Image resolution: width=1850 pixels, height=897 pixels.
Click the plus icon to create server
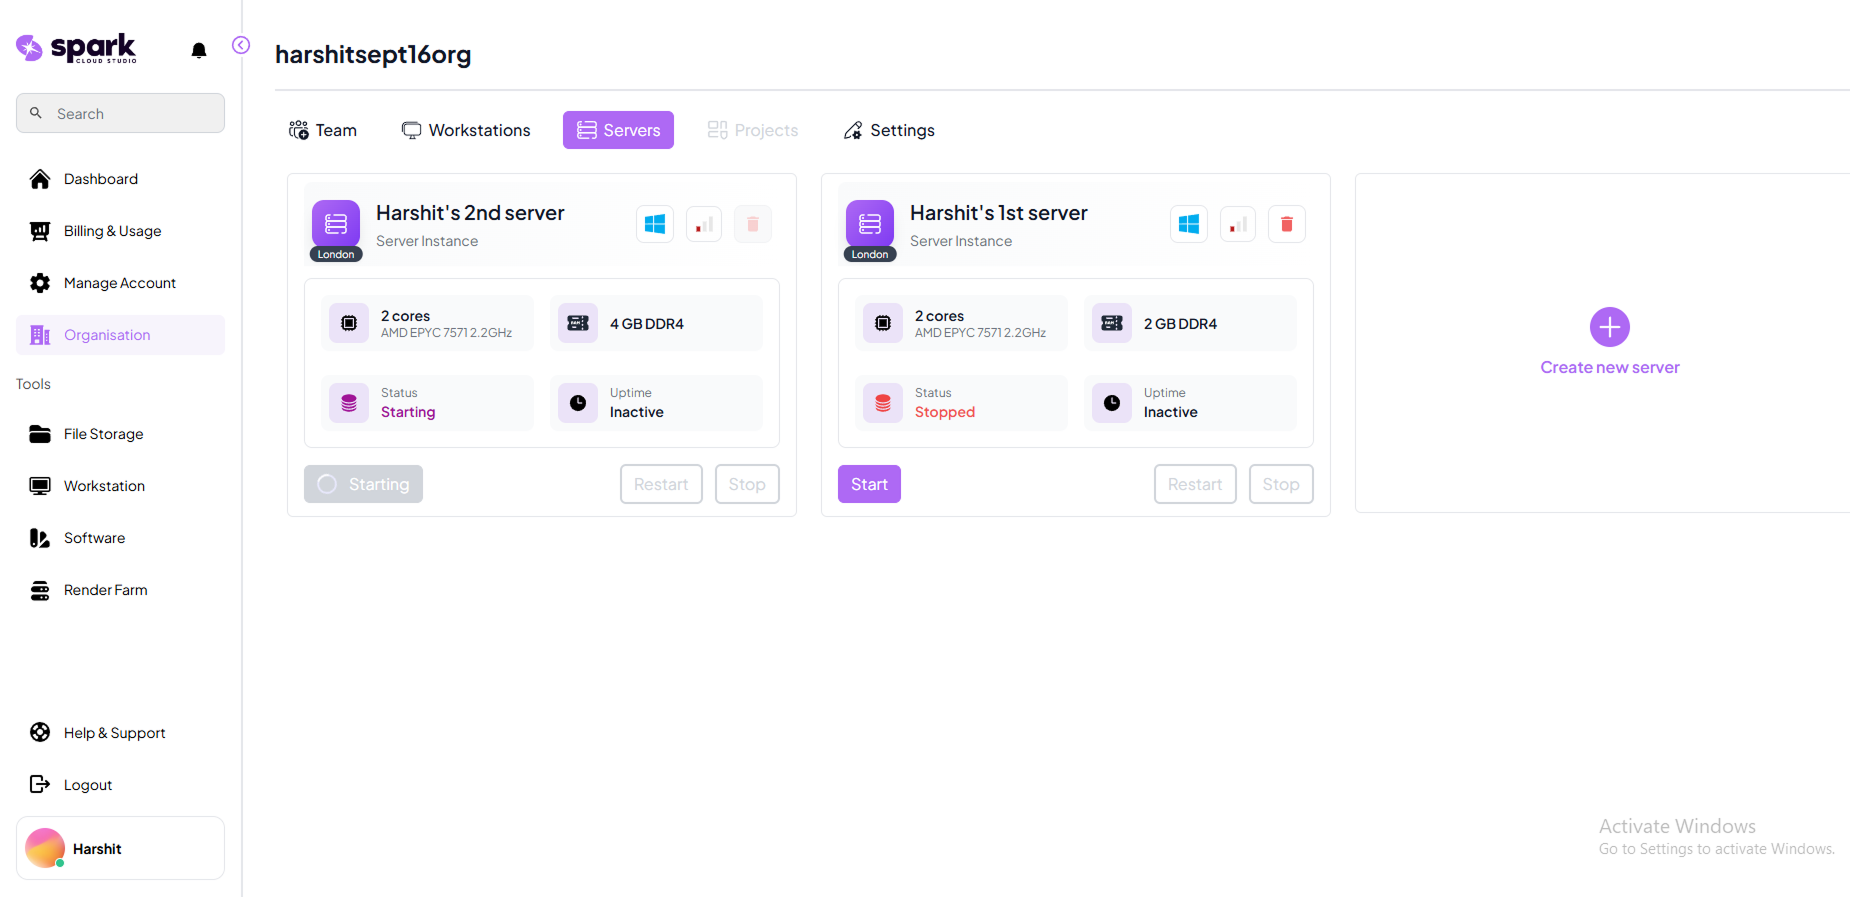click(x=1609, y=327)
